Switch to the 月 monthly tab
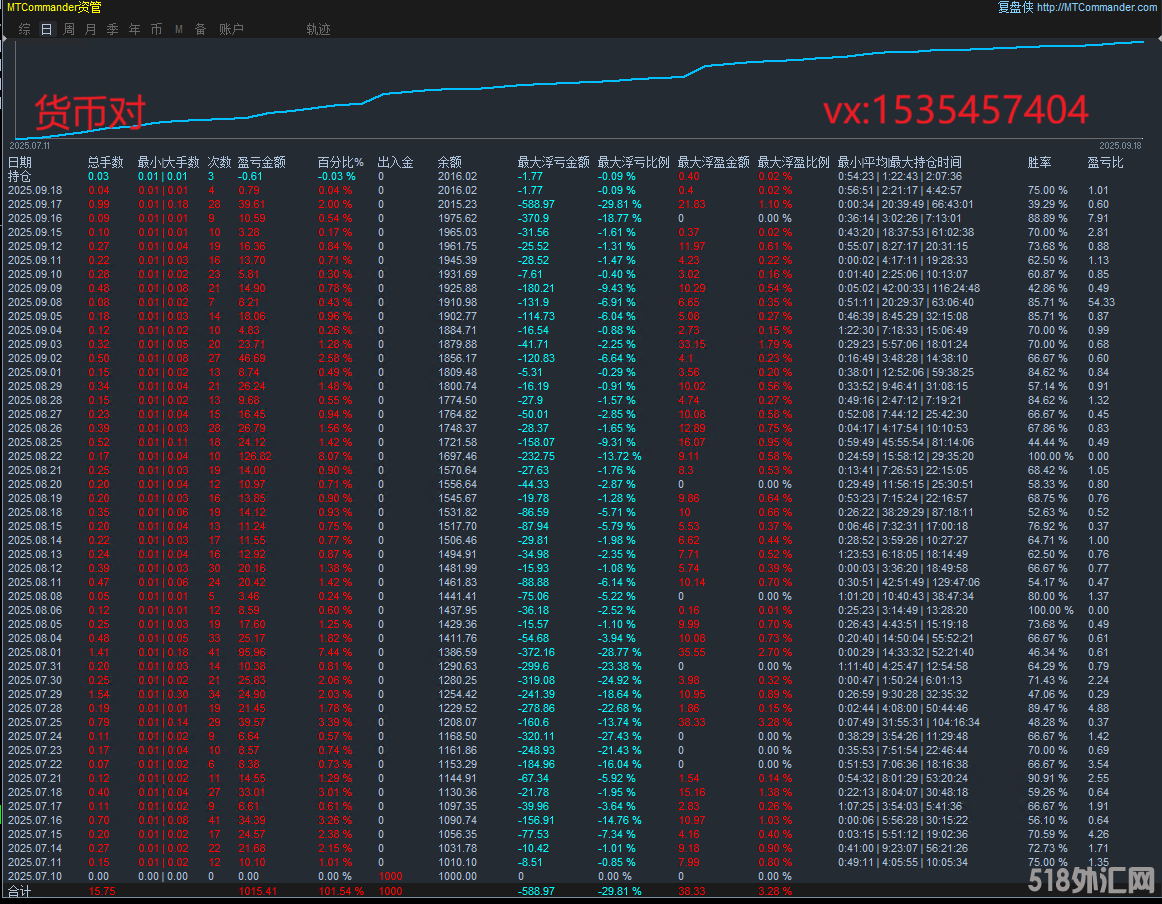This screenshot has height=904, width=1162. [x=90, y=30]
